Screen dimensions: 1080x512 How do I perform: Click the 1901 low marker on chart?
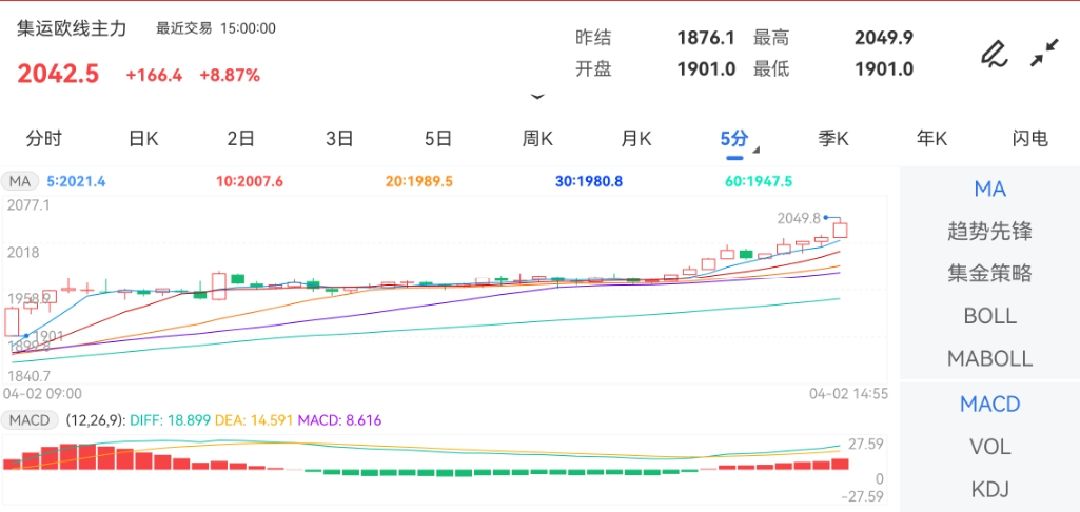[48, 336]
